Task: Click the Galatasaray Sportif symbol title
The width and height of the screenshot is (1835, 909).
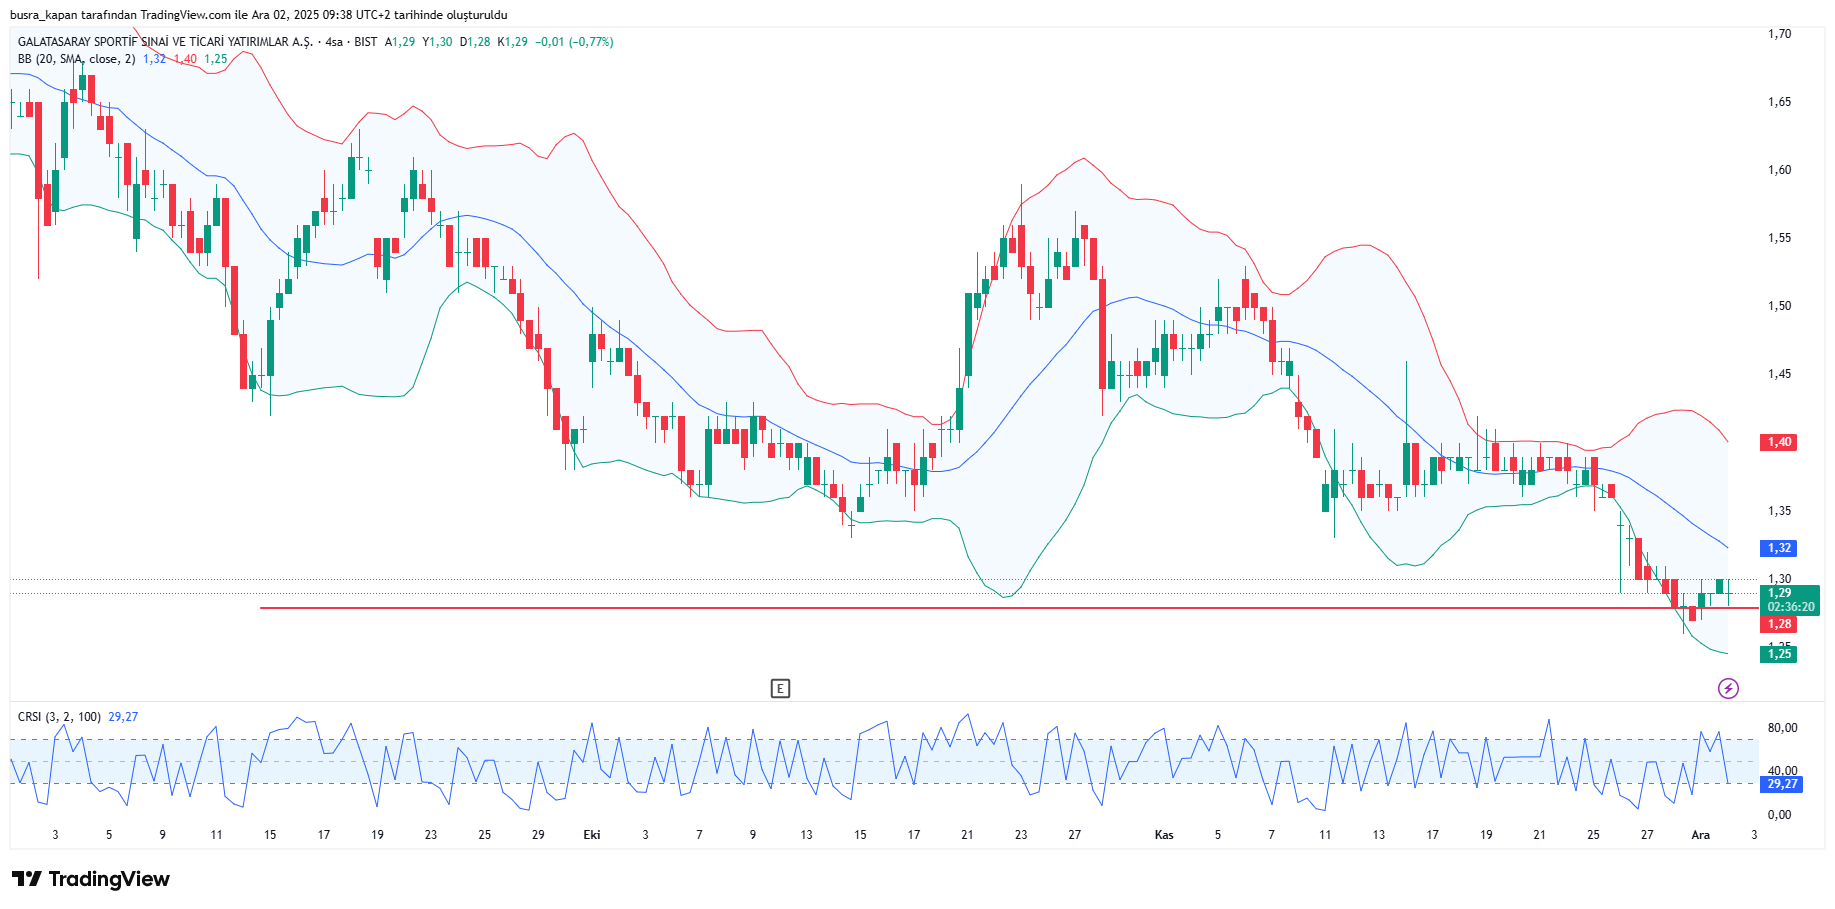Action: click(165, 42)
